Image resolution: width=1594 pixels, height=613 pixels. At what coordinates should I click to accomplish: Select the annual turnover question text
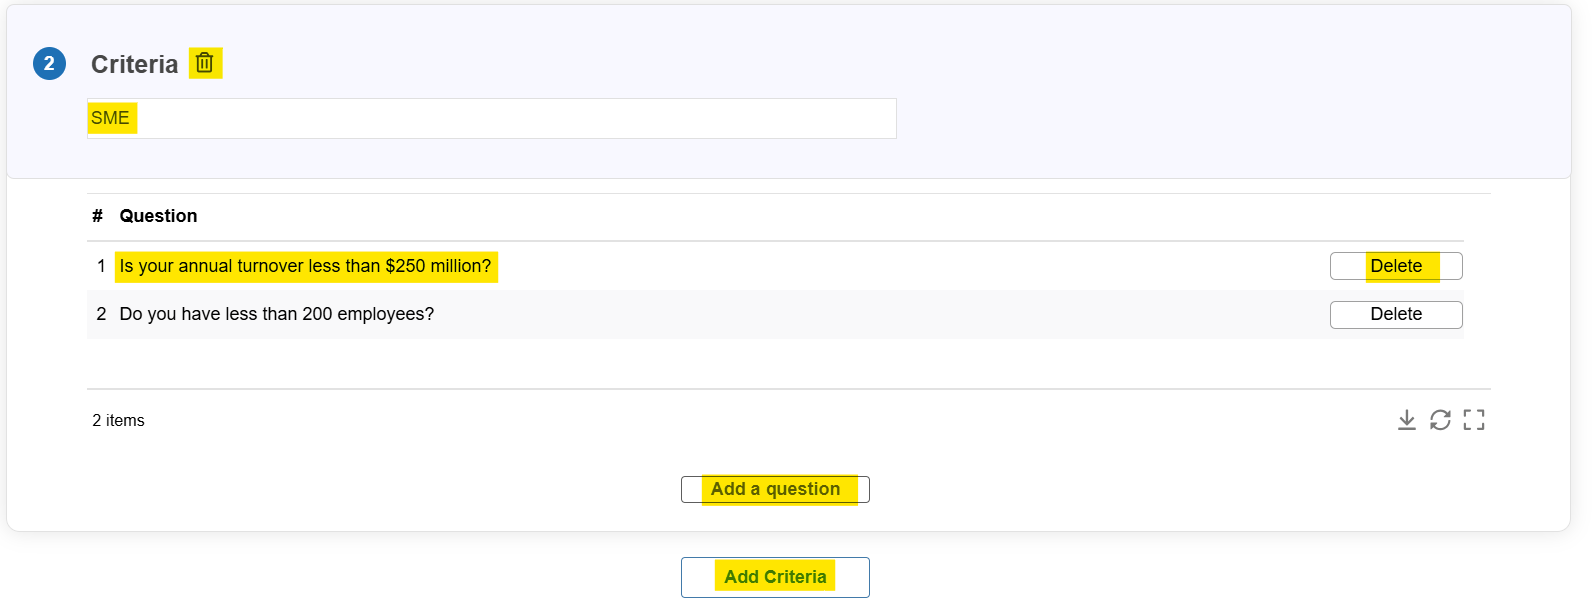[x=305, y=266]
